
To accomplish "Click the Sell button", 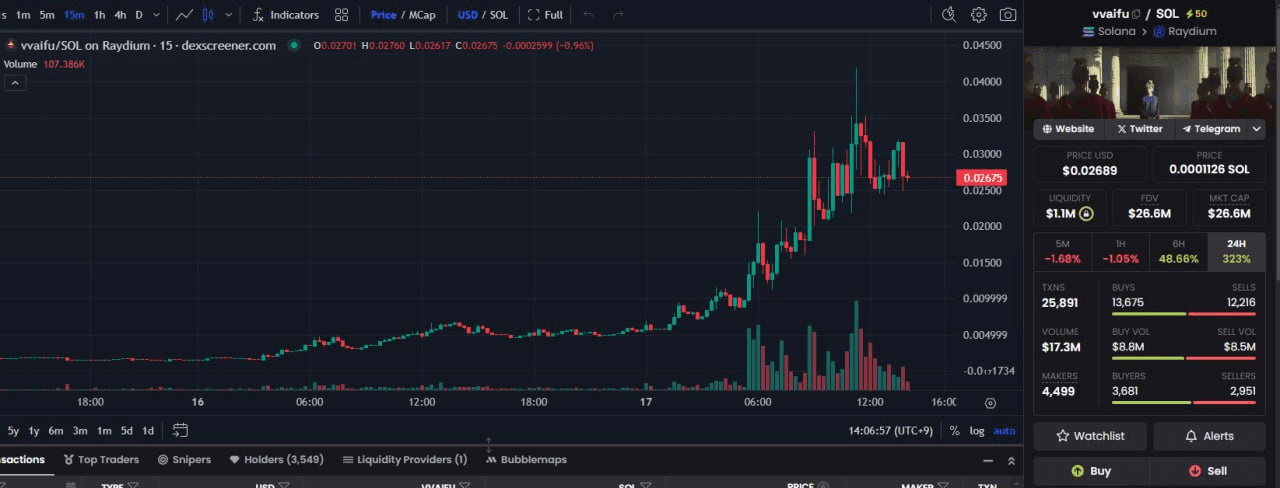I will (1208, 470).
